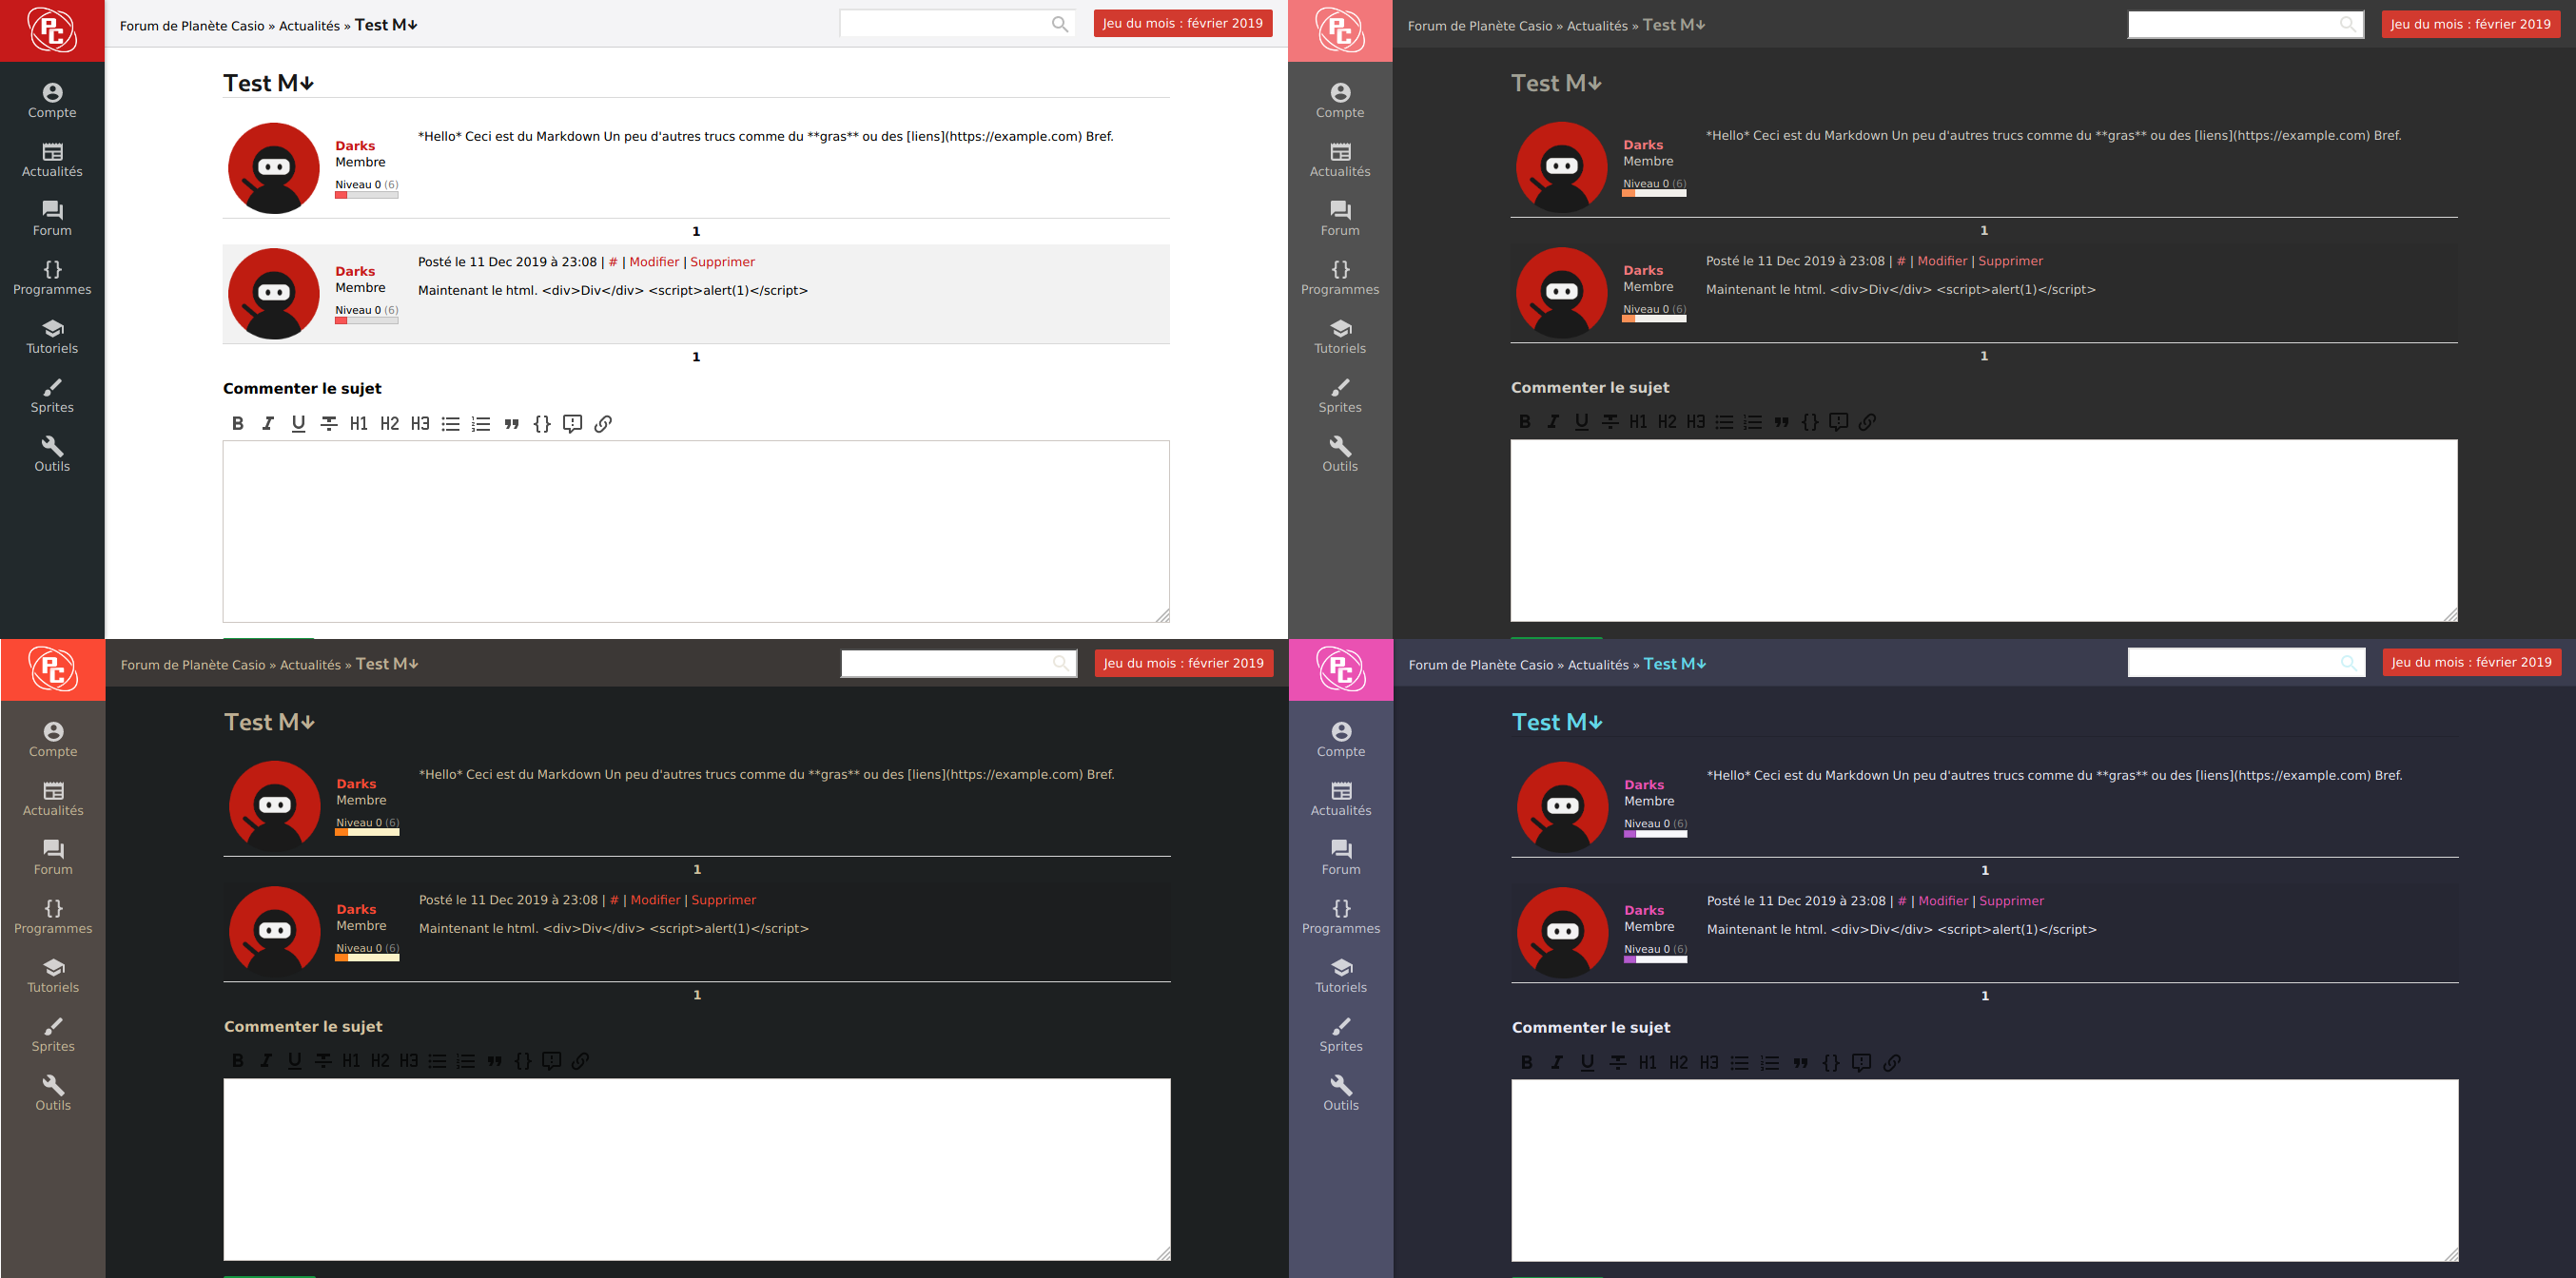Image resolution: width=2576 pixels, height=1278 pixels.
Task: Open Outils in the light theme sidebar
Action: pos(52,455)
